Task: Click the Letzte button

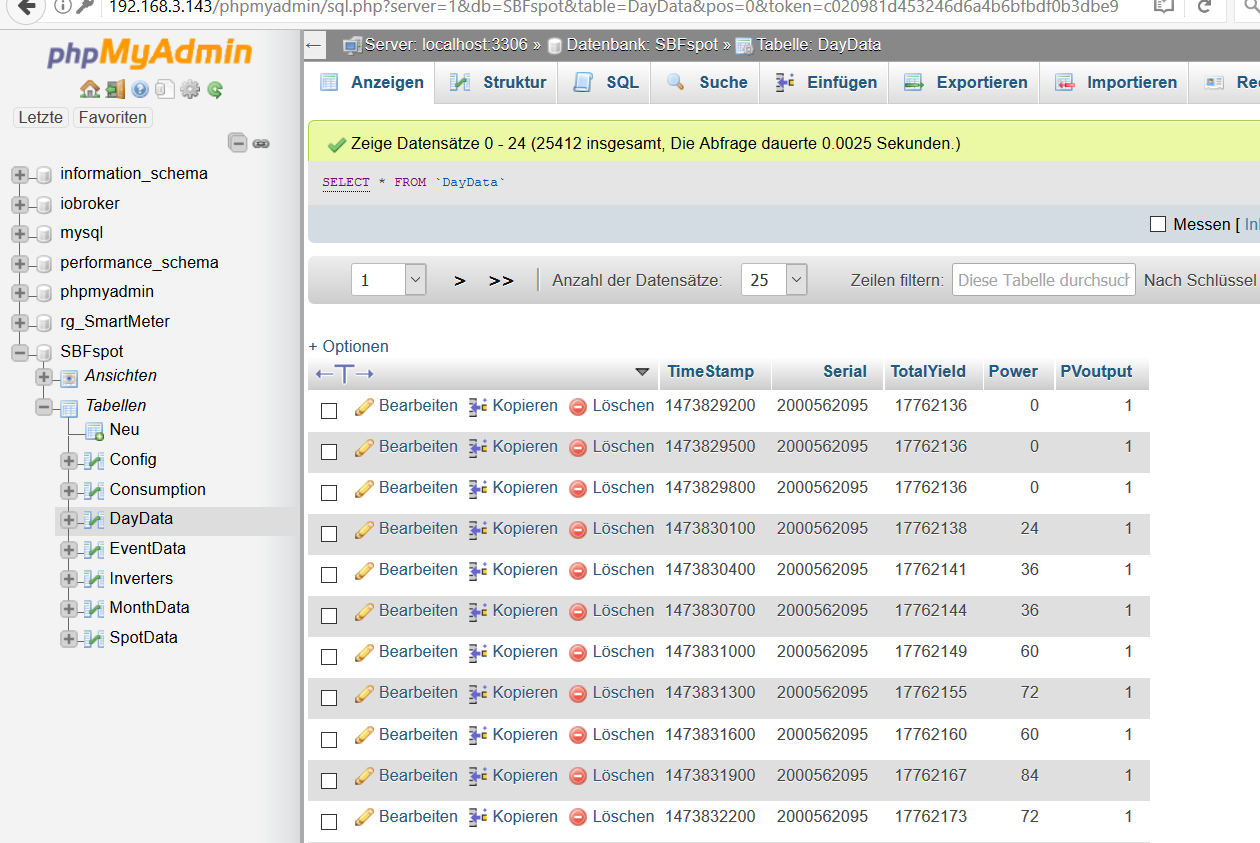Action: 41,117
